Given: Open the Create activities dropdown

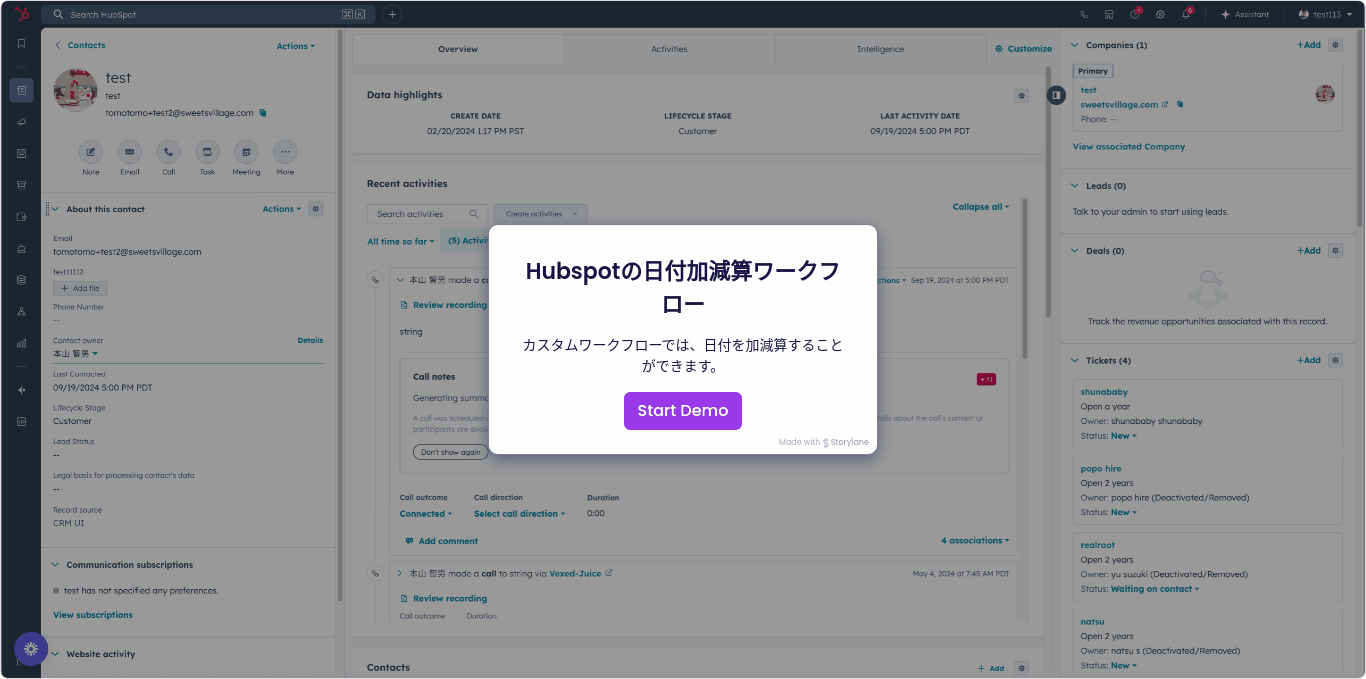Looking at the screenshot, I should click(540, 214).
